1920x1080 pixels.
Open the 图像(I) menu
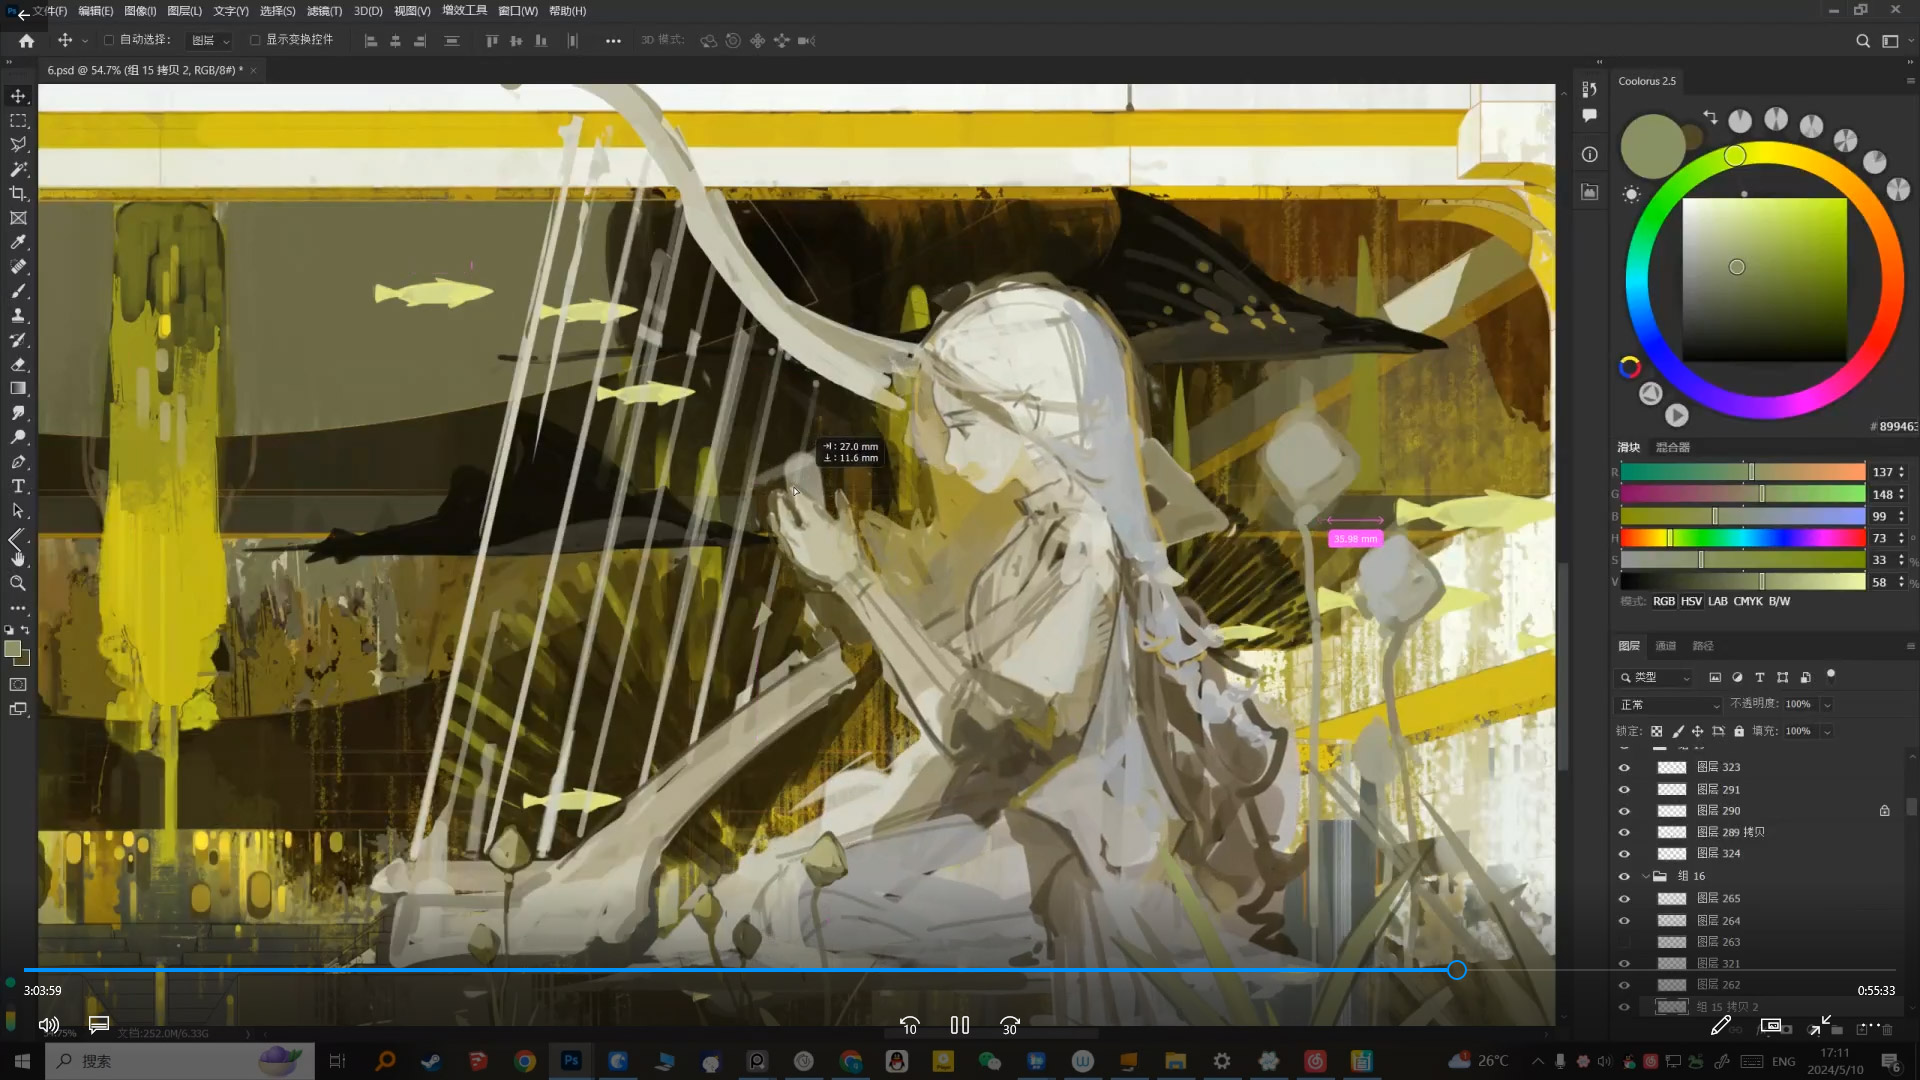(x=140, y=11)
